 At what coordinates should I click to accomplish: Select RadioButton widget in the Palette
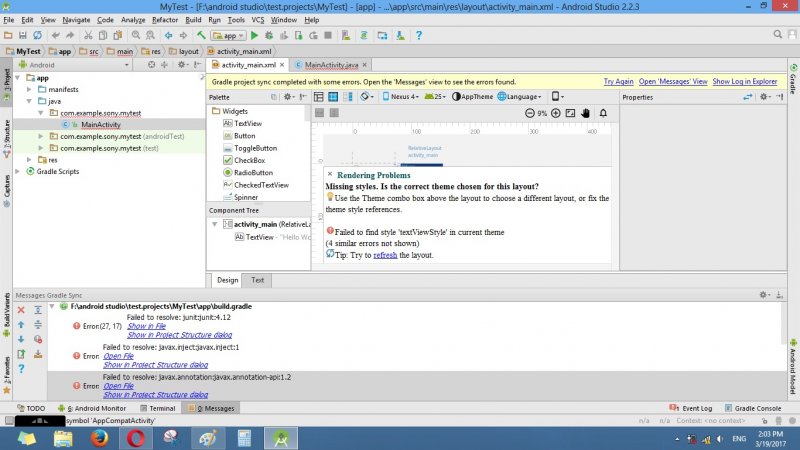click(253, 172)
